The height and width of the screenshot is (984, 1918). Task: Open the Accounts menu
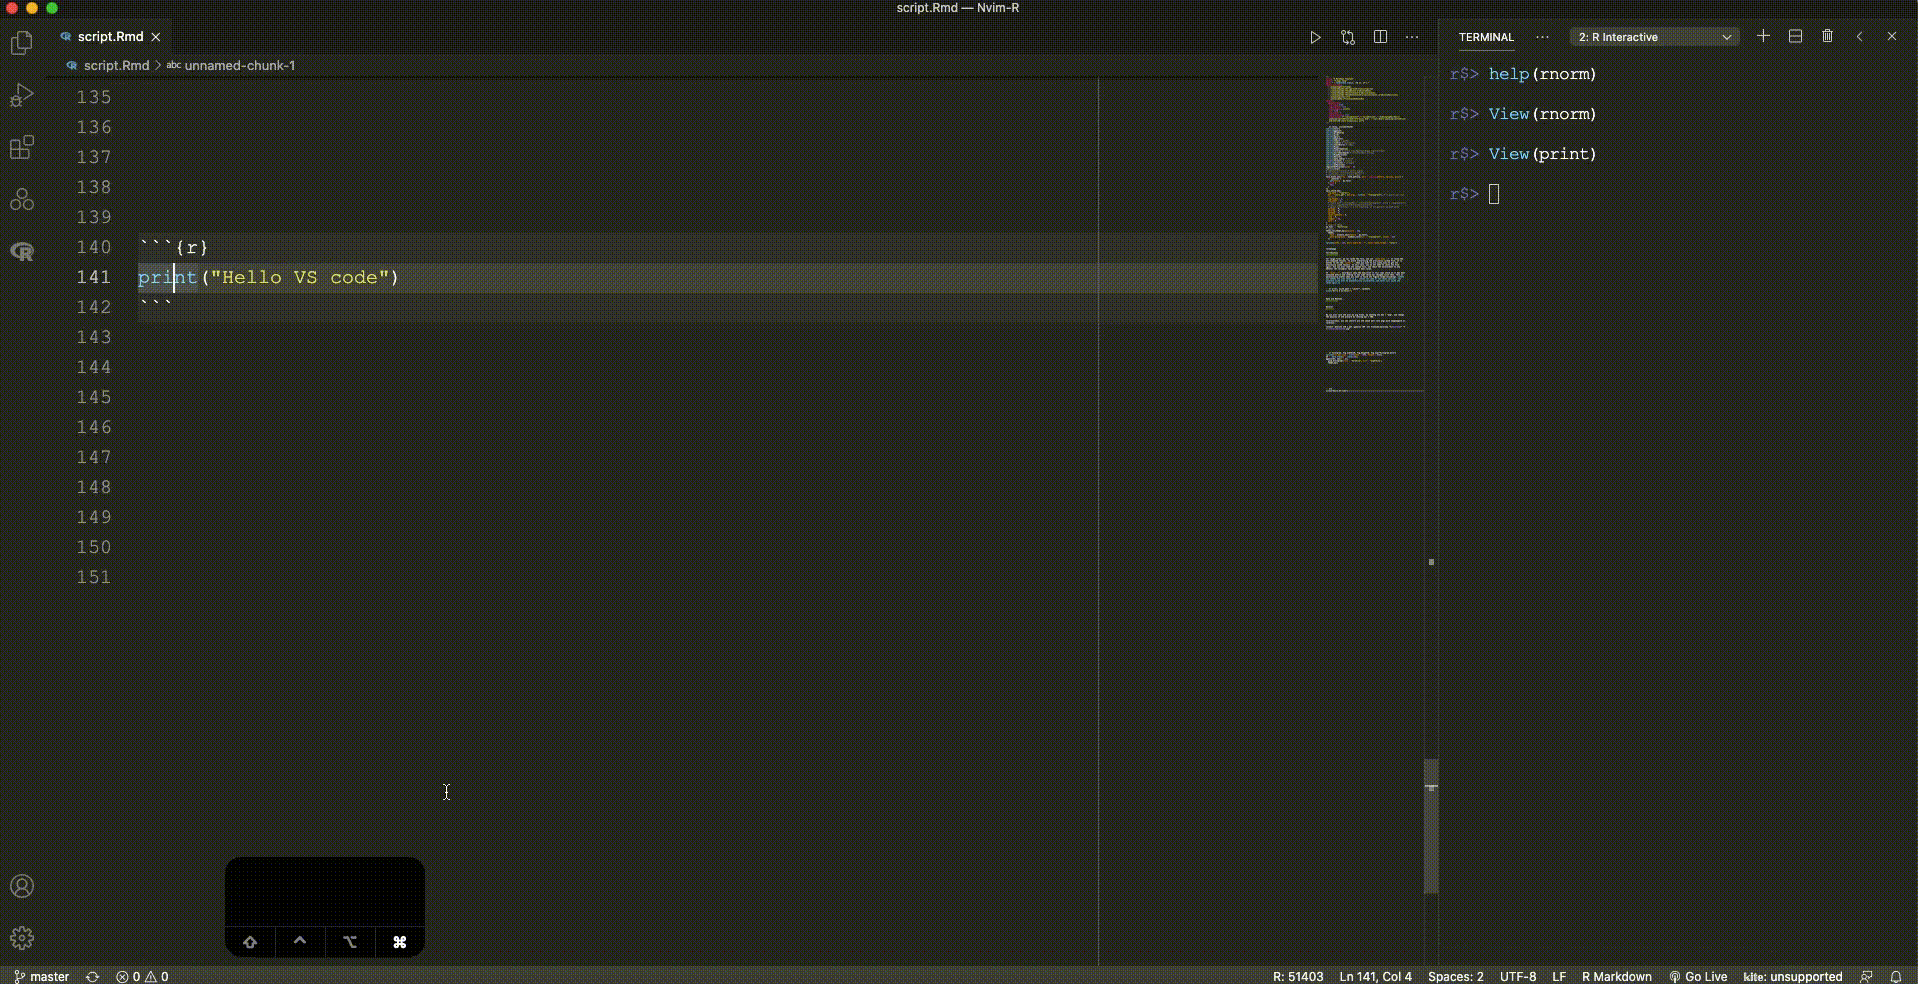click(x=21, y=886)
